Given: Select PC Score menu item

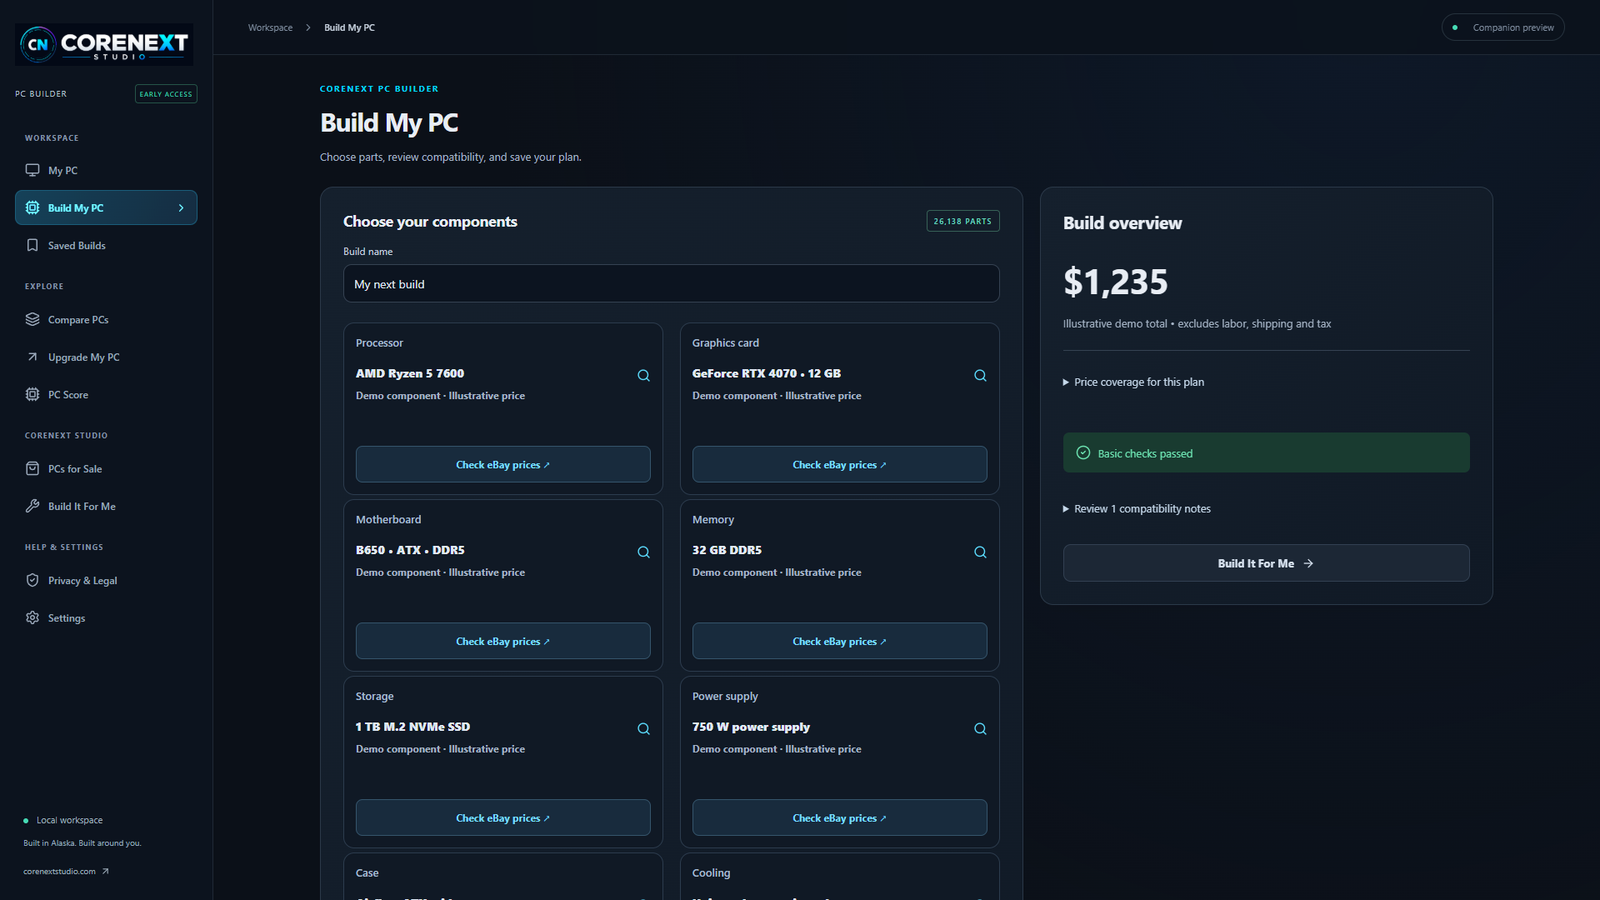Looking at the screenshot, I should [106, 395].
